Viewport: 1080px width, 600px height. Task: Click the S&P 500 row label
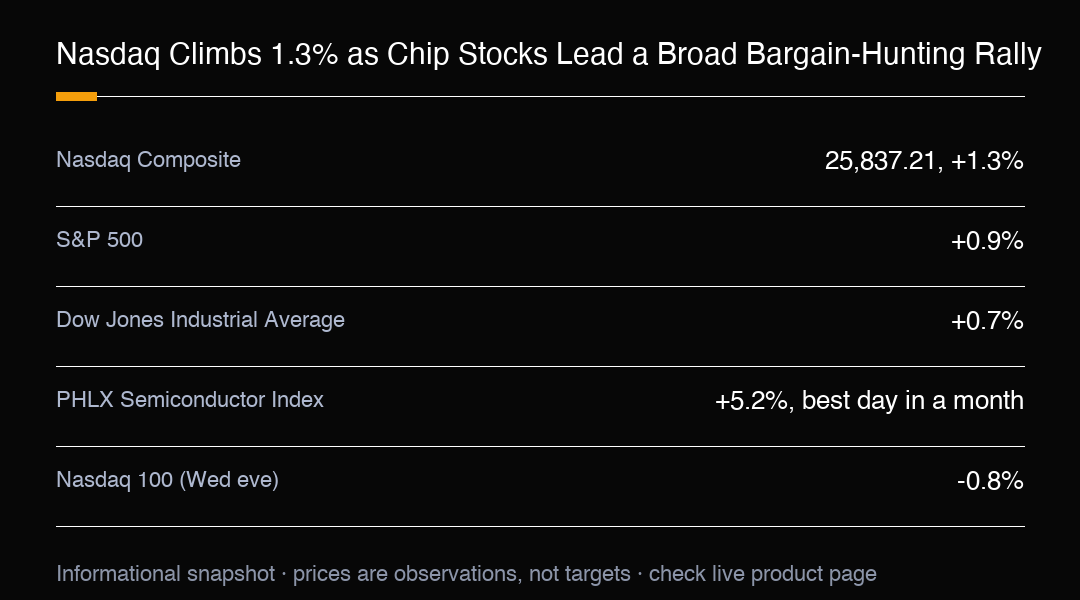click(99, 240)
